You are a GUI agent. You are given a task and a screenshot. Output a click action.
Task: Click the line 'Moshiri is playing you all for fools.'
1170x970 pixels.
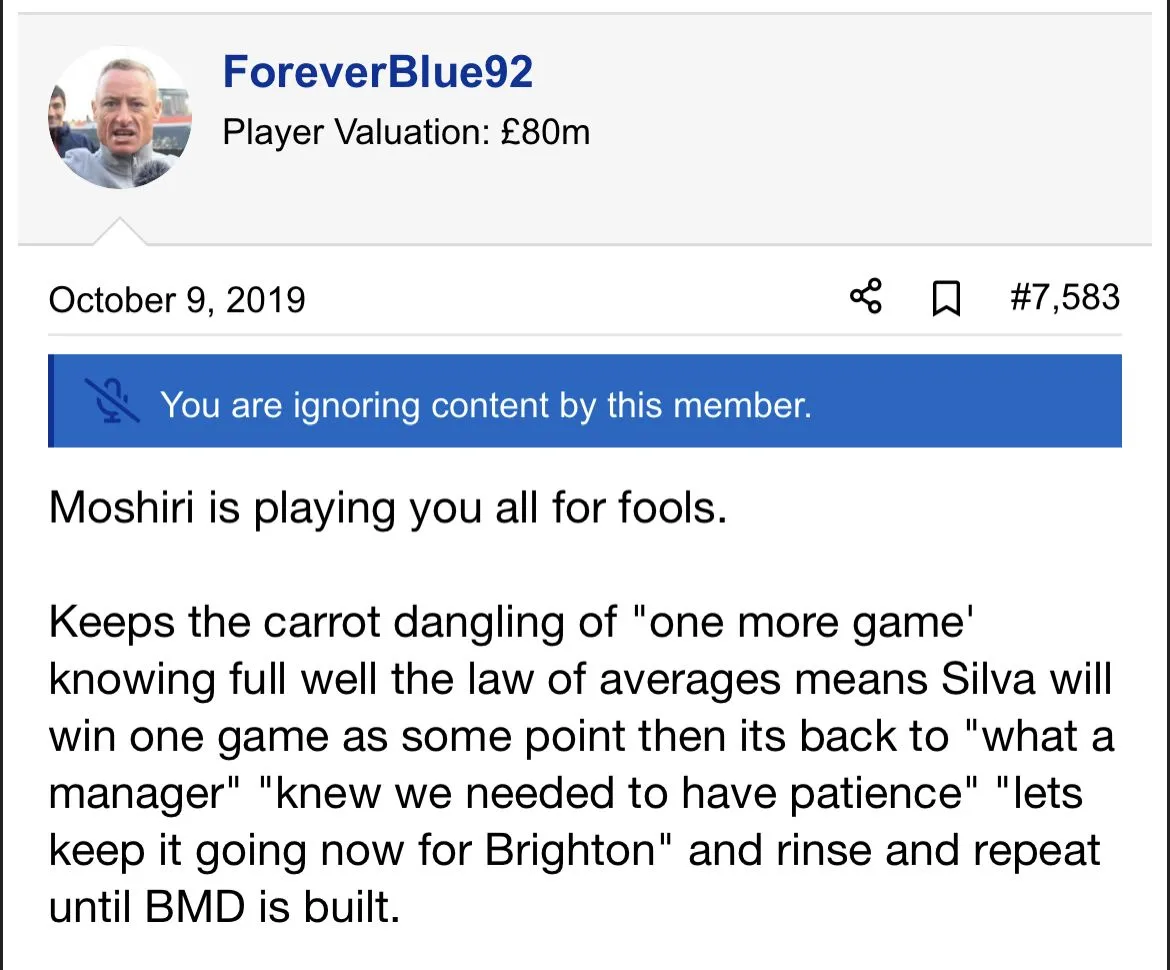386,508
